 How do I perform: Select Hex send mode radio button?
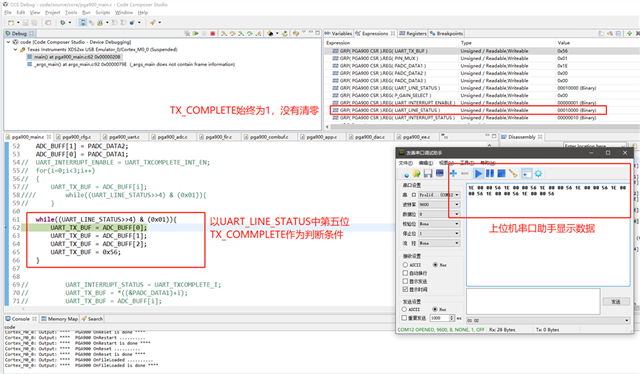[435, 309]
